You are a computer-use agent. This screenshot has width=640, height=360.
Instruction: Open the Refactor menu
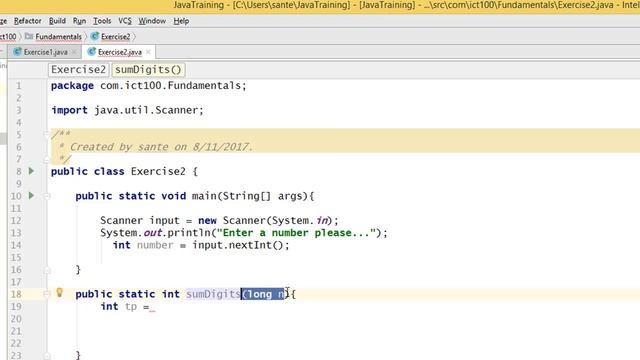[x=27, y=21]
